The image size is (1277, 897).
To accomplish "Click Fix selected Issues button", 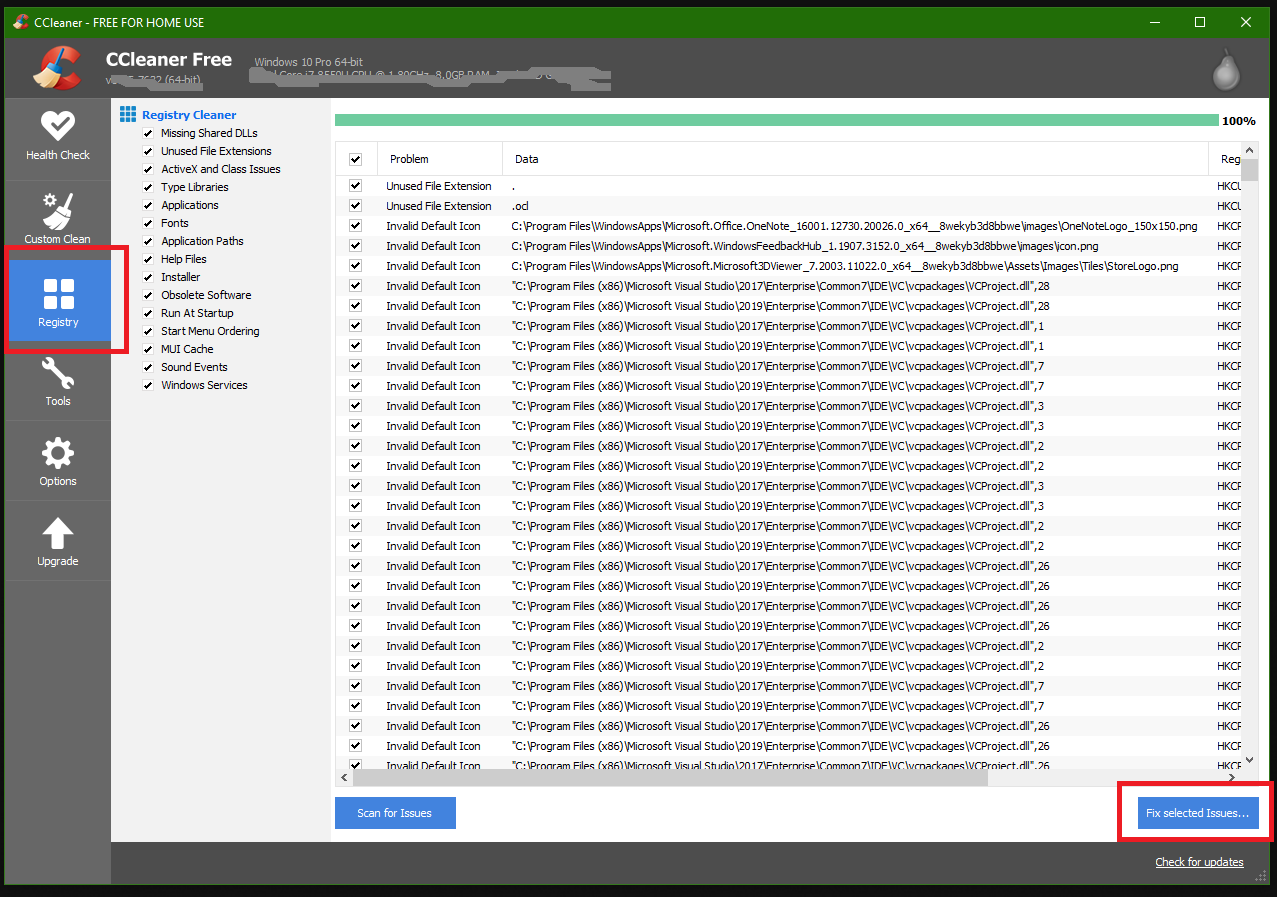I will coord(1198,813).
